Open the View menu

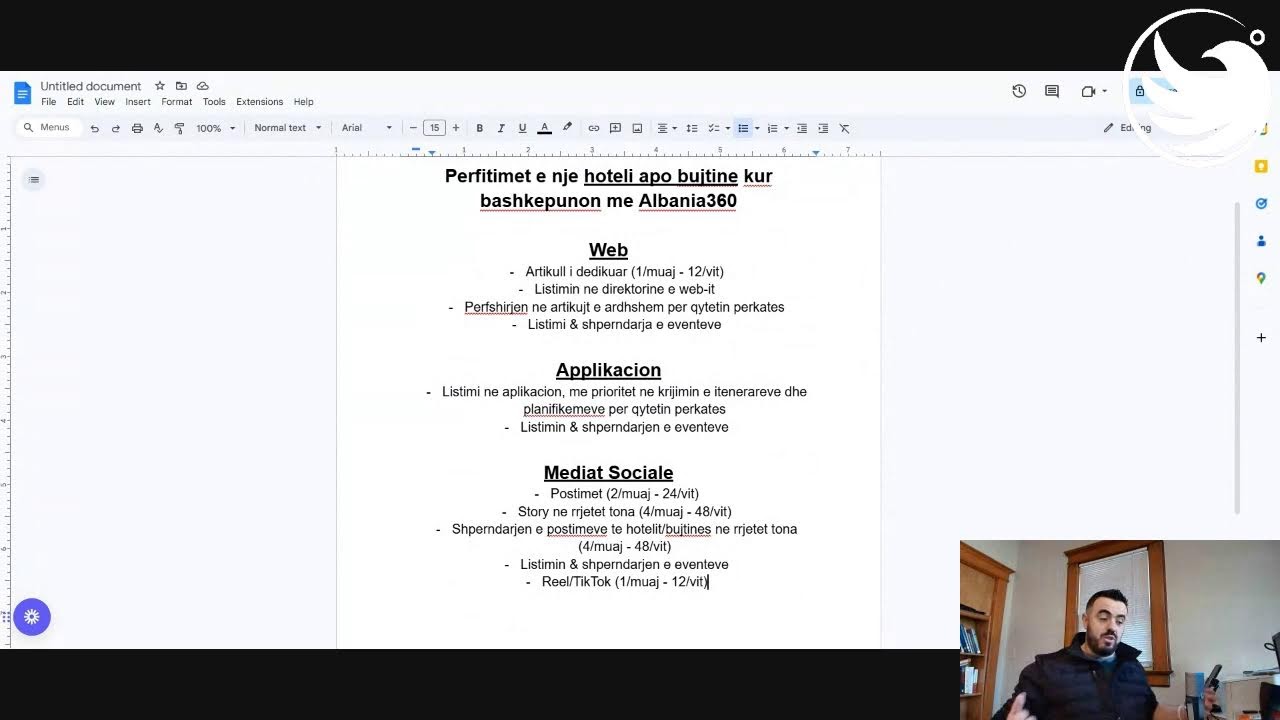tap(105, 102)
